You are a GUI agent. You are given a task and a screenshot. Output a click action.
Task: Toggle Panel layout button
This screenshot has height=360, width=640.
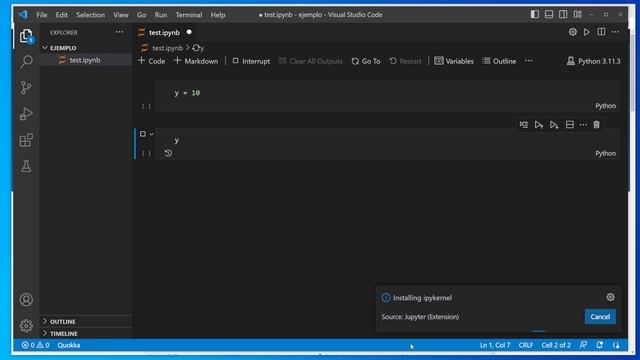click(549, 14)
